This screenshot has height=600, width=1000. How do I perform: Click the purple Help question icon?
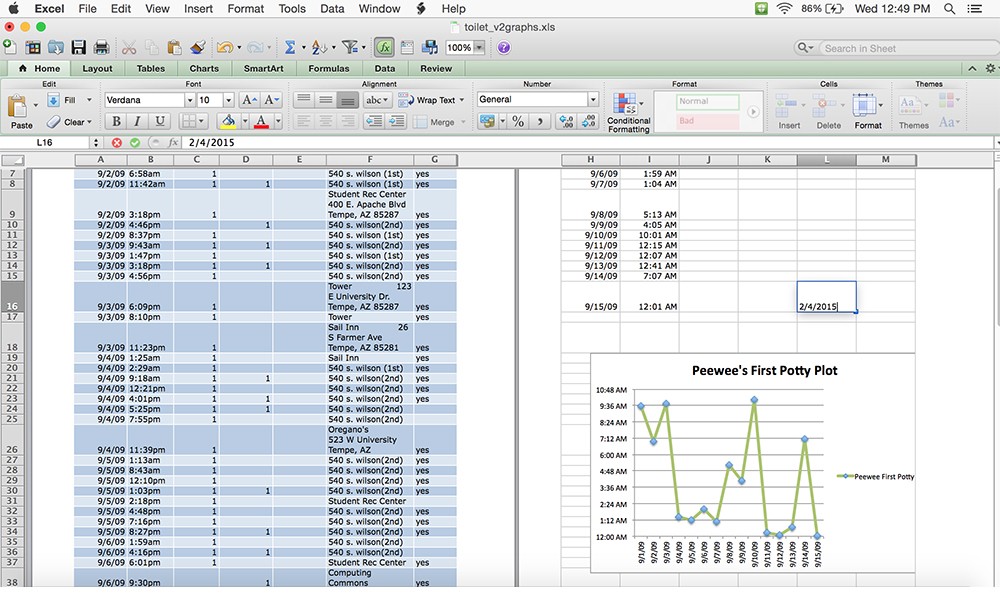tap(503, 48)
